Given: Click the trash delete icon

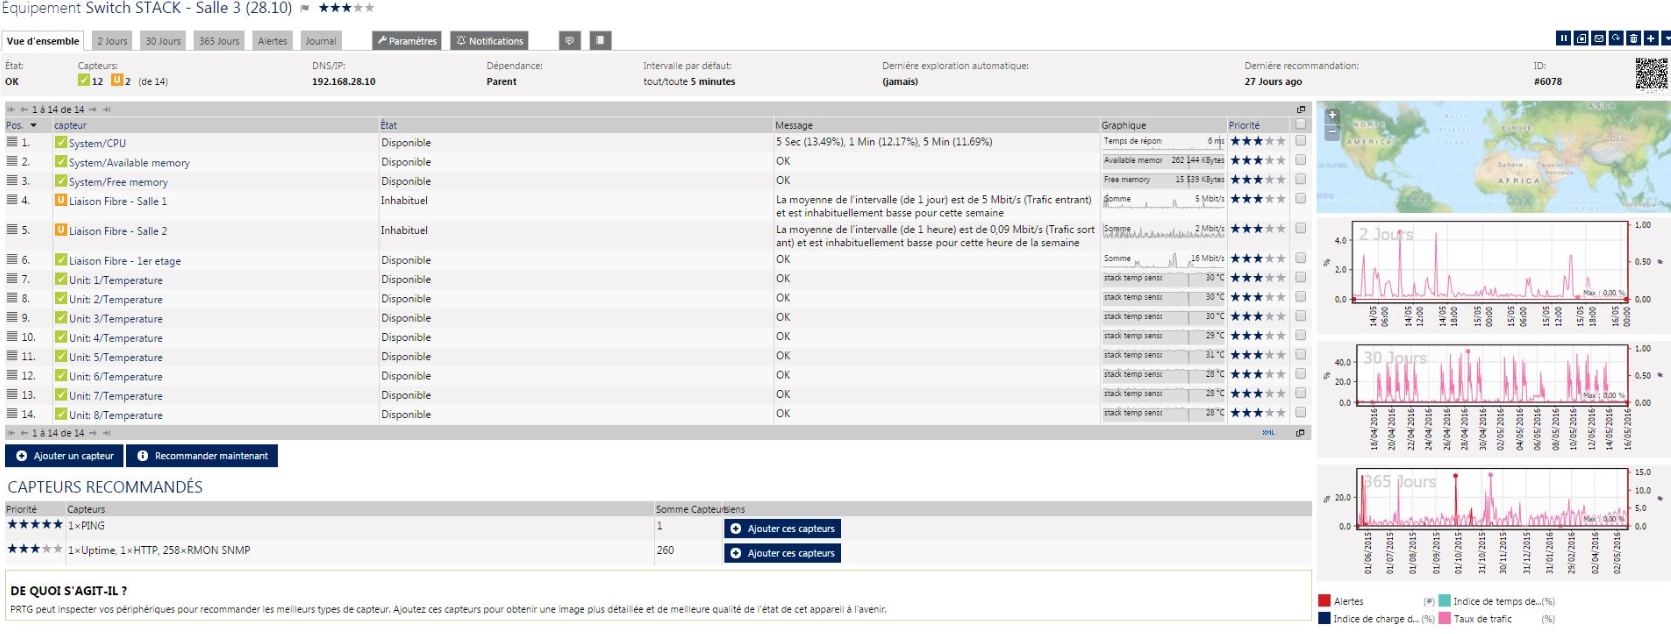Looking at the screenshot, I should [x=1633, y=38].
